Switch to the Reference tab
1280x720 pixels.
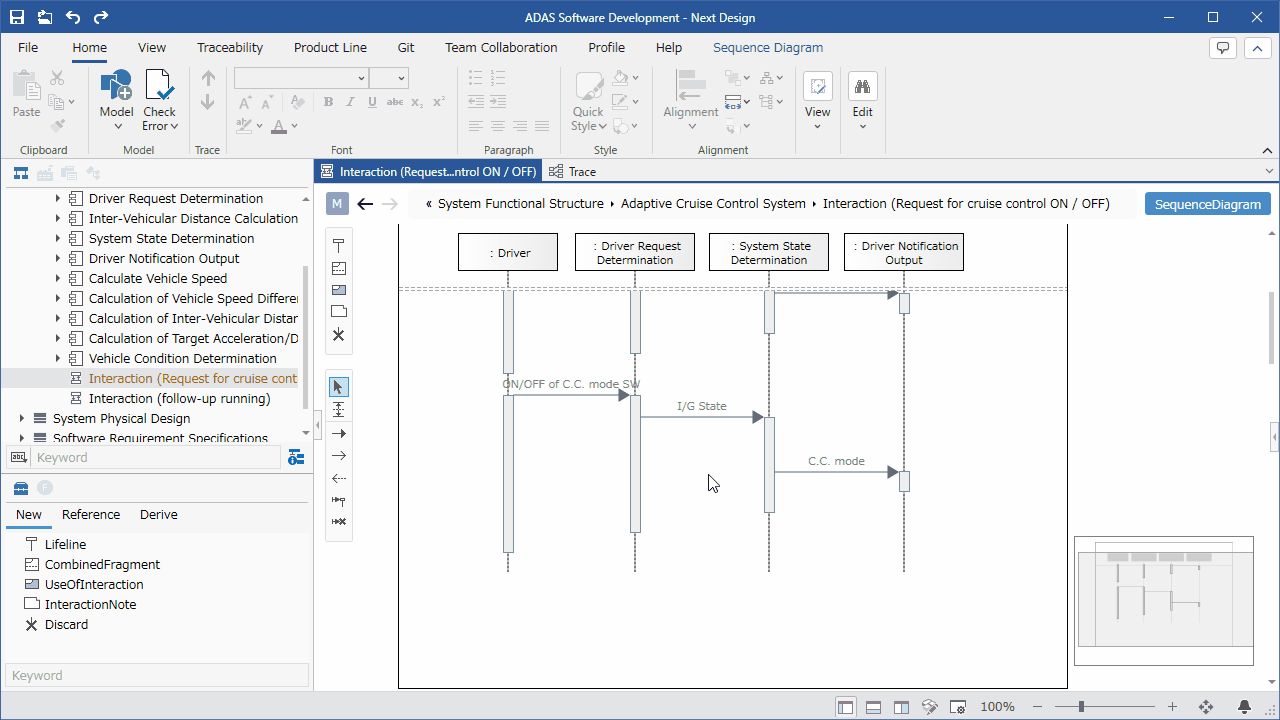[91, 514]
